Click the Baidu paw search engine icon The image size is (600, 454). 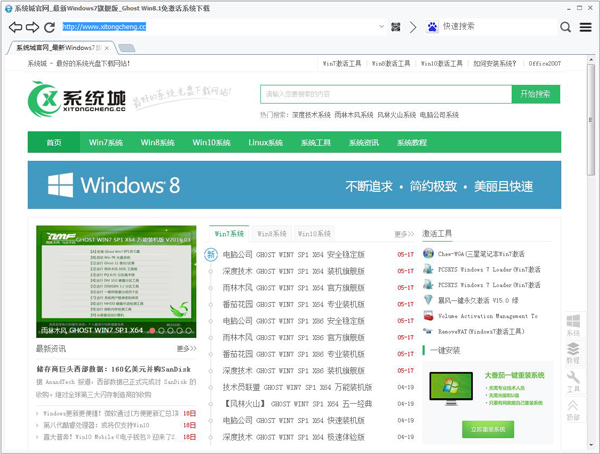[432, 27]
